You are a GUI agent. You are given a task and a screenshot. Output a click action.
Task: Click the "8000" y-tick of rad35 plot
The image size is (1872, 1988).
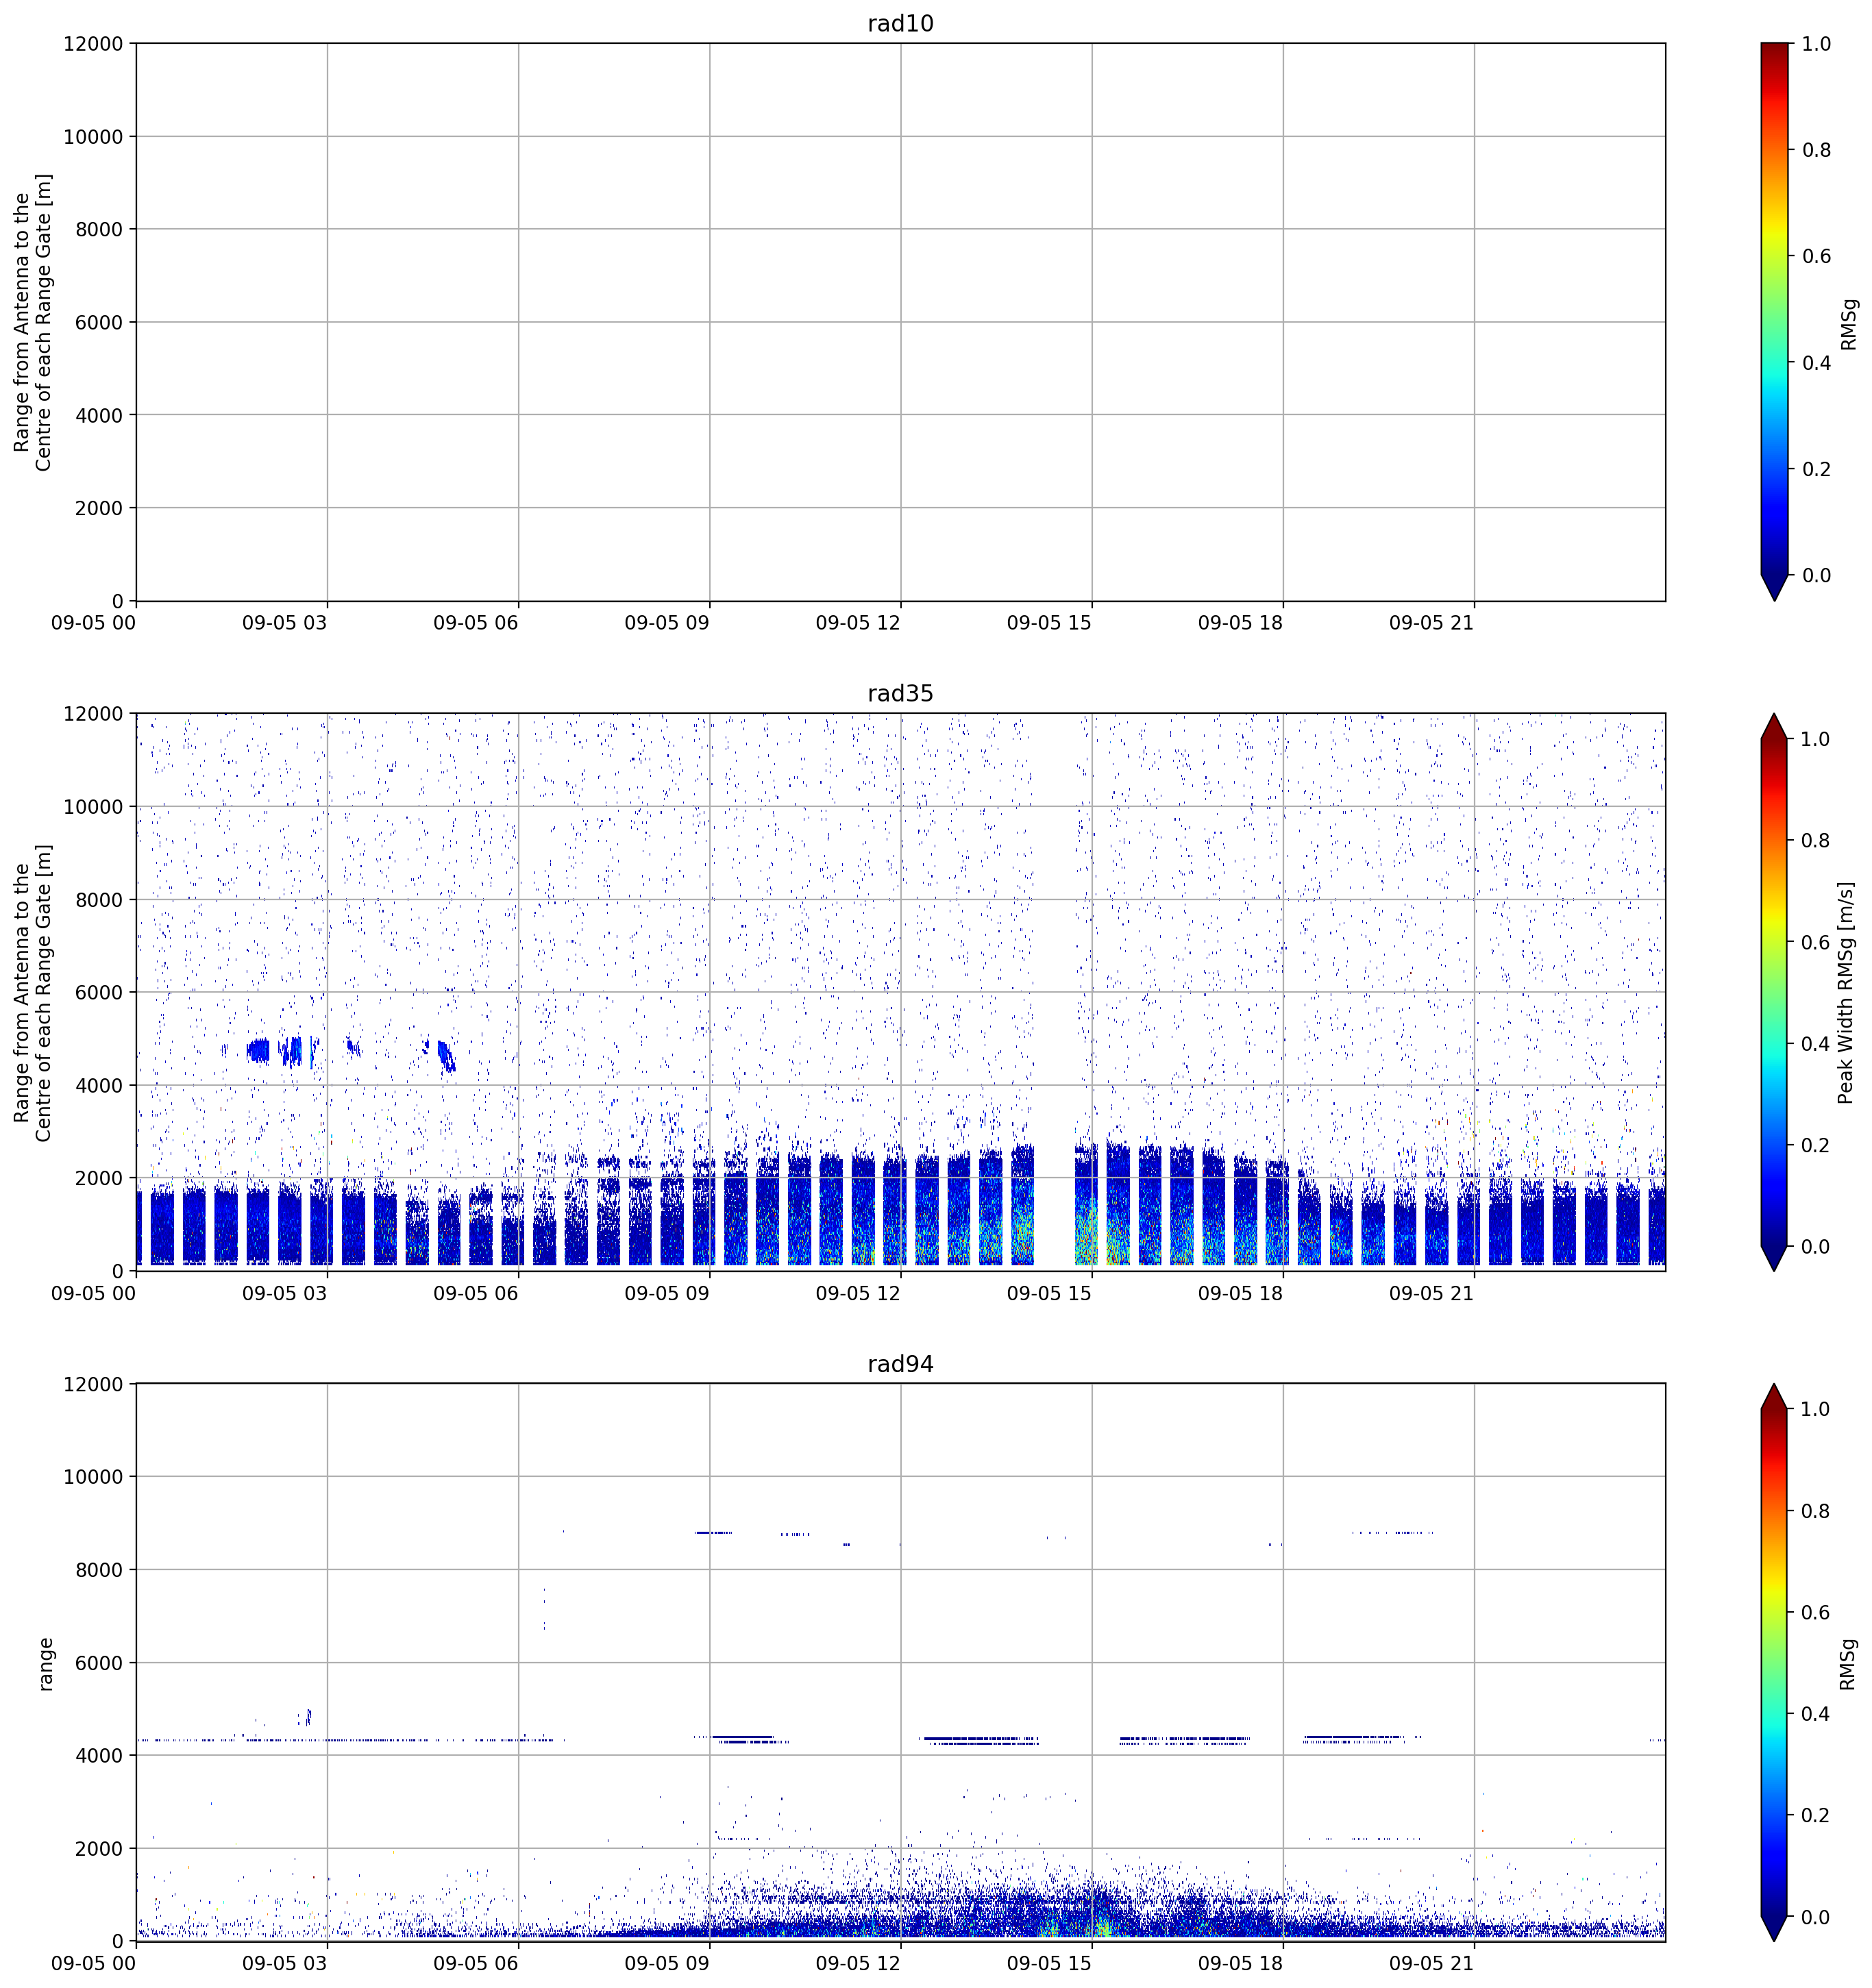[x=100, y=900]
